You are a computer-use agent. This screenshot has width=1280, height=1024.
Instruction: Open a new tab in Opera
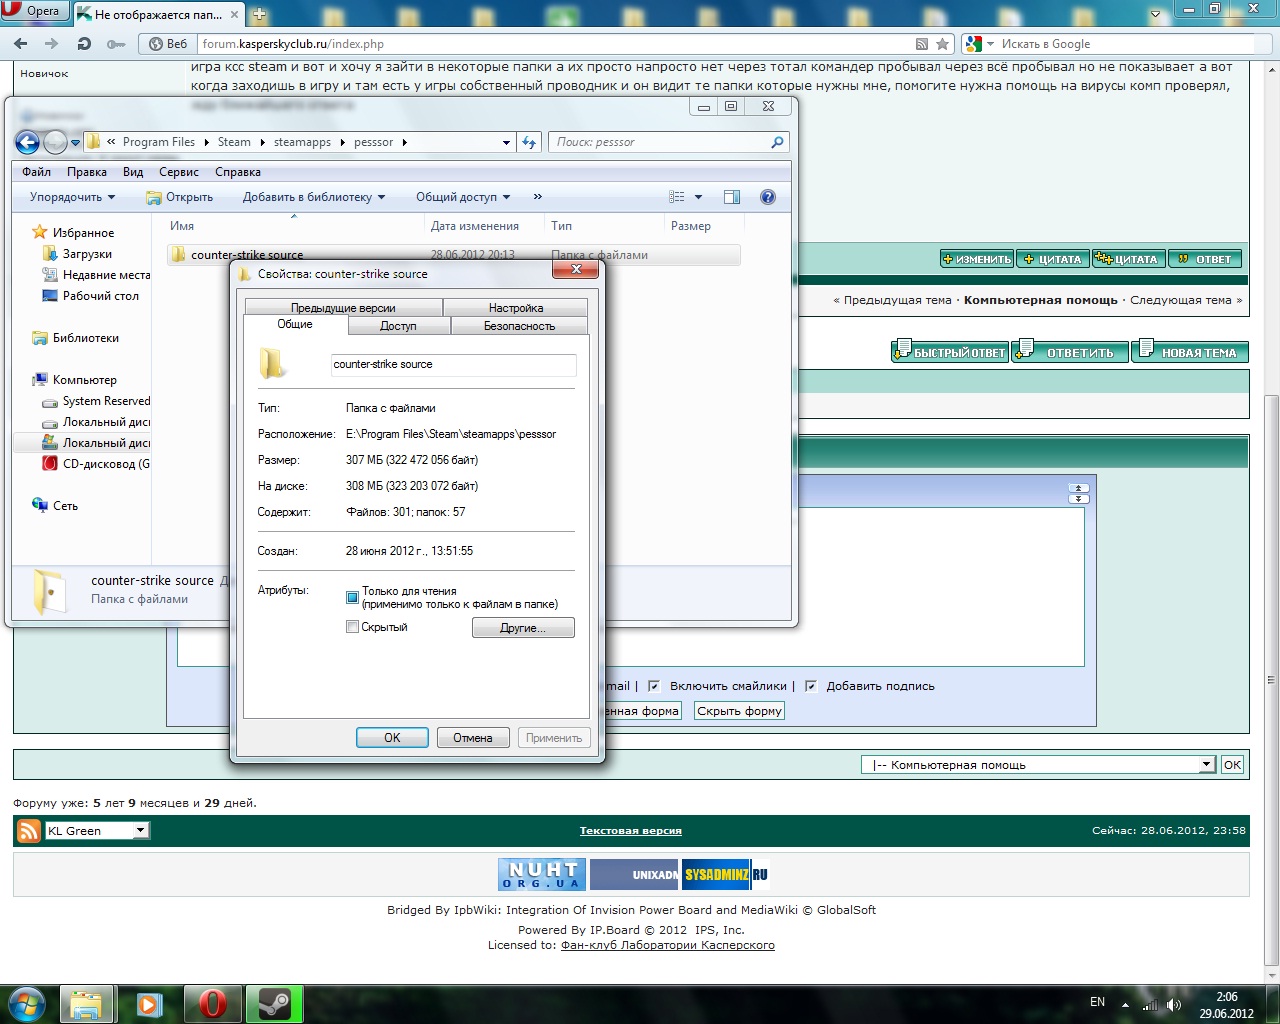259,14
